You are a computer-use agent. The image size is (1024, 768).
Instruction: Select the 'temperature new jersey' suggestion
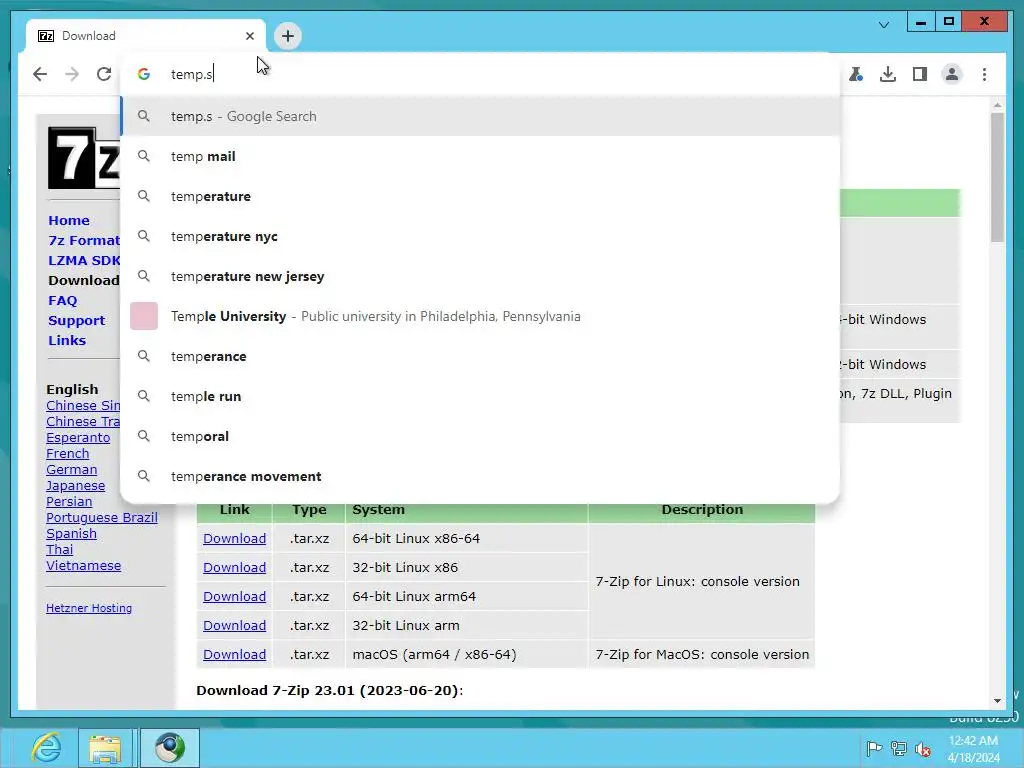480,276
